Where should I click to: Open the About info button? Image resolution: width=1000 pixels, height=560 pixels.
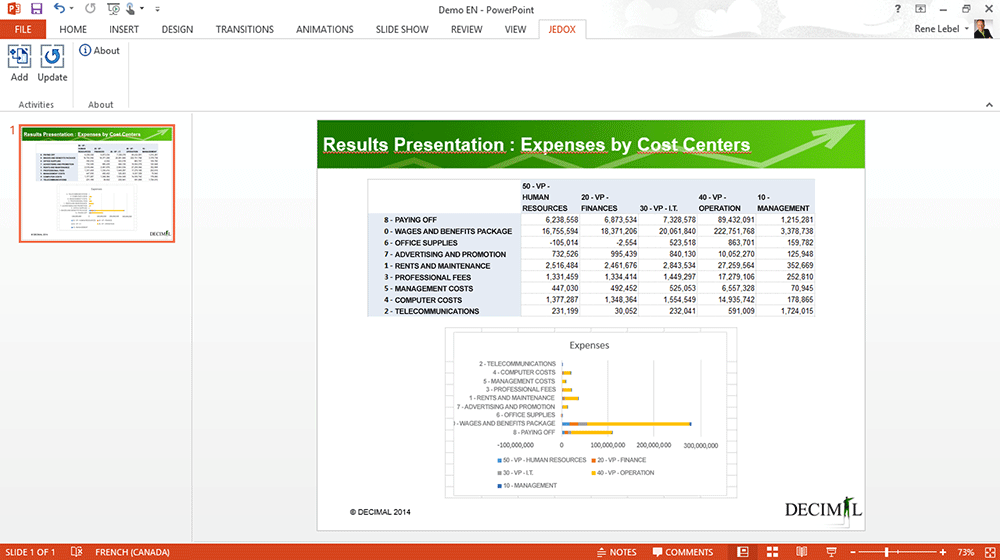click(99, 50)
